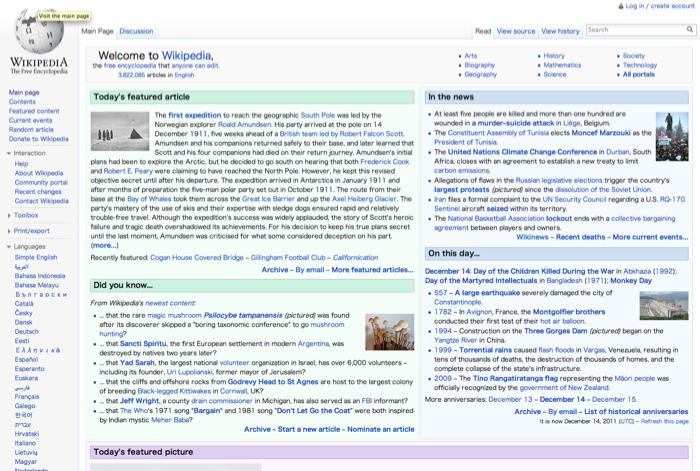Open the Read tab
Screen dimensions: 700x471
pyautogui.click(x=483, y=31)
